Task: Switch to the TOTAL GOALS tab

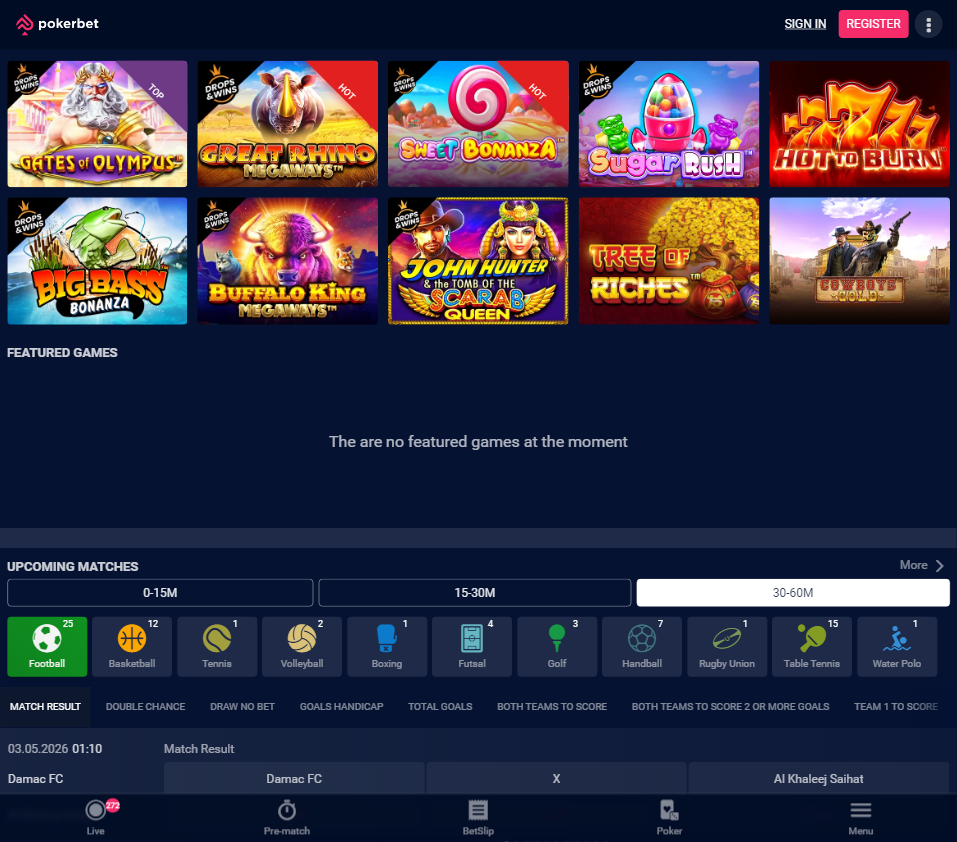Action: (440, 707)
